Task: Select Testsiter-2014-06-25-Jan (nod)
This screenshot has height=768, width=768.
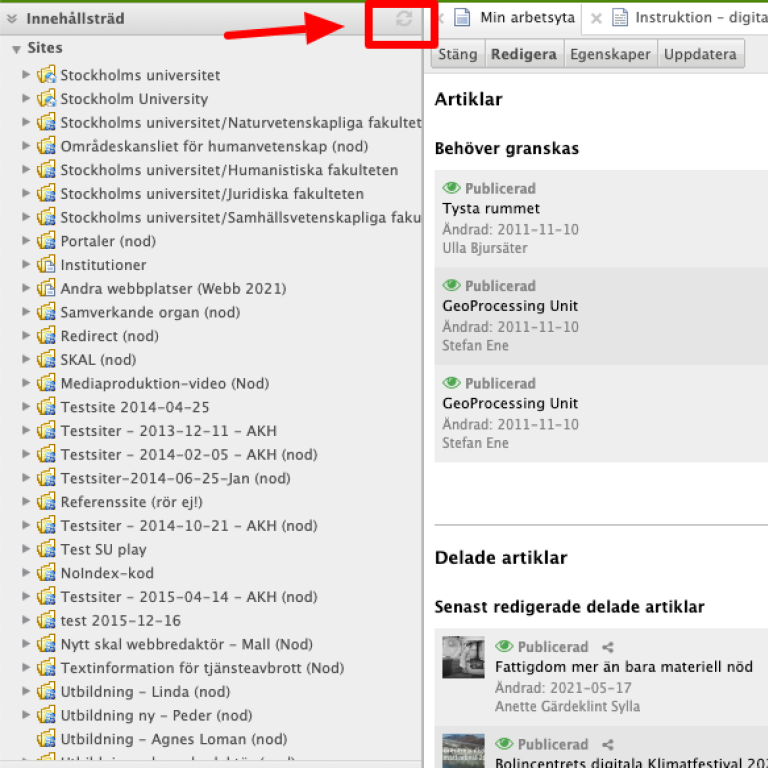Action: pyautogui.click(x=175, y=478)
